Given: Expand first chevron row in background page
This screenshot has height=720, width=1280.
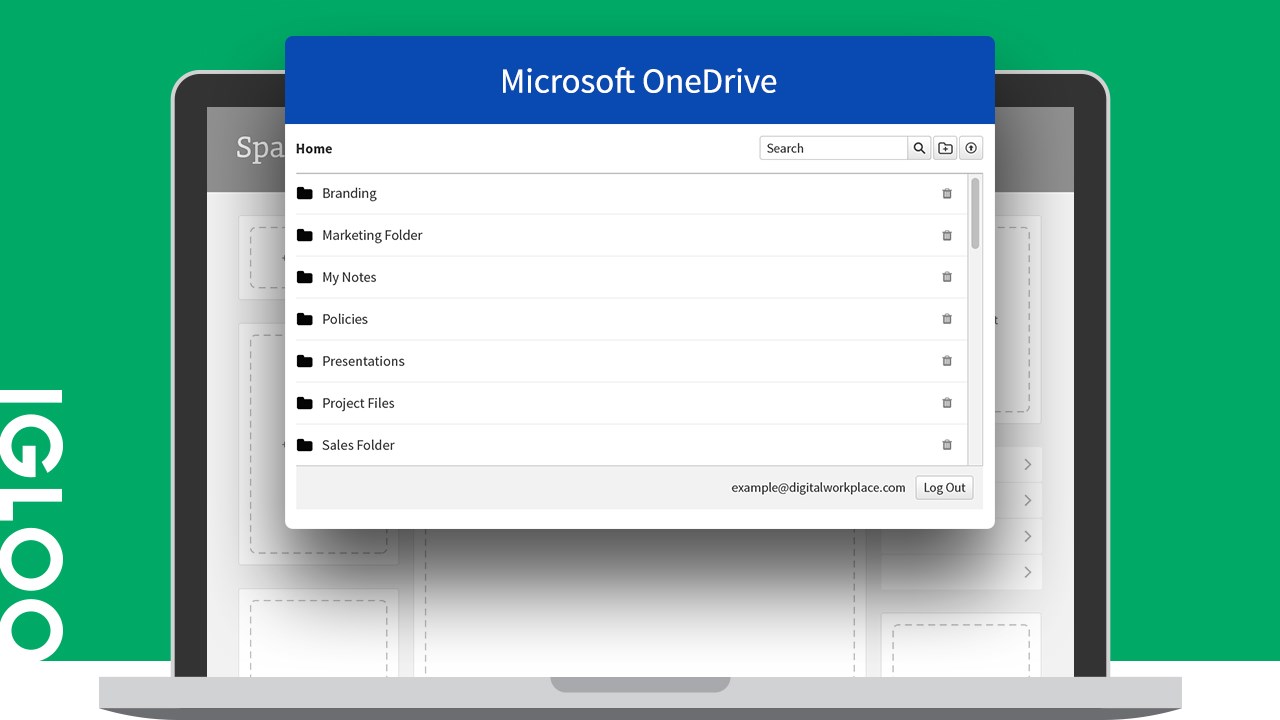Looking at the screenshot, I should [x=1028, y=465].
